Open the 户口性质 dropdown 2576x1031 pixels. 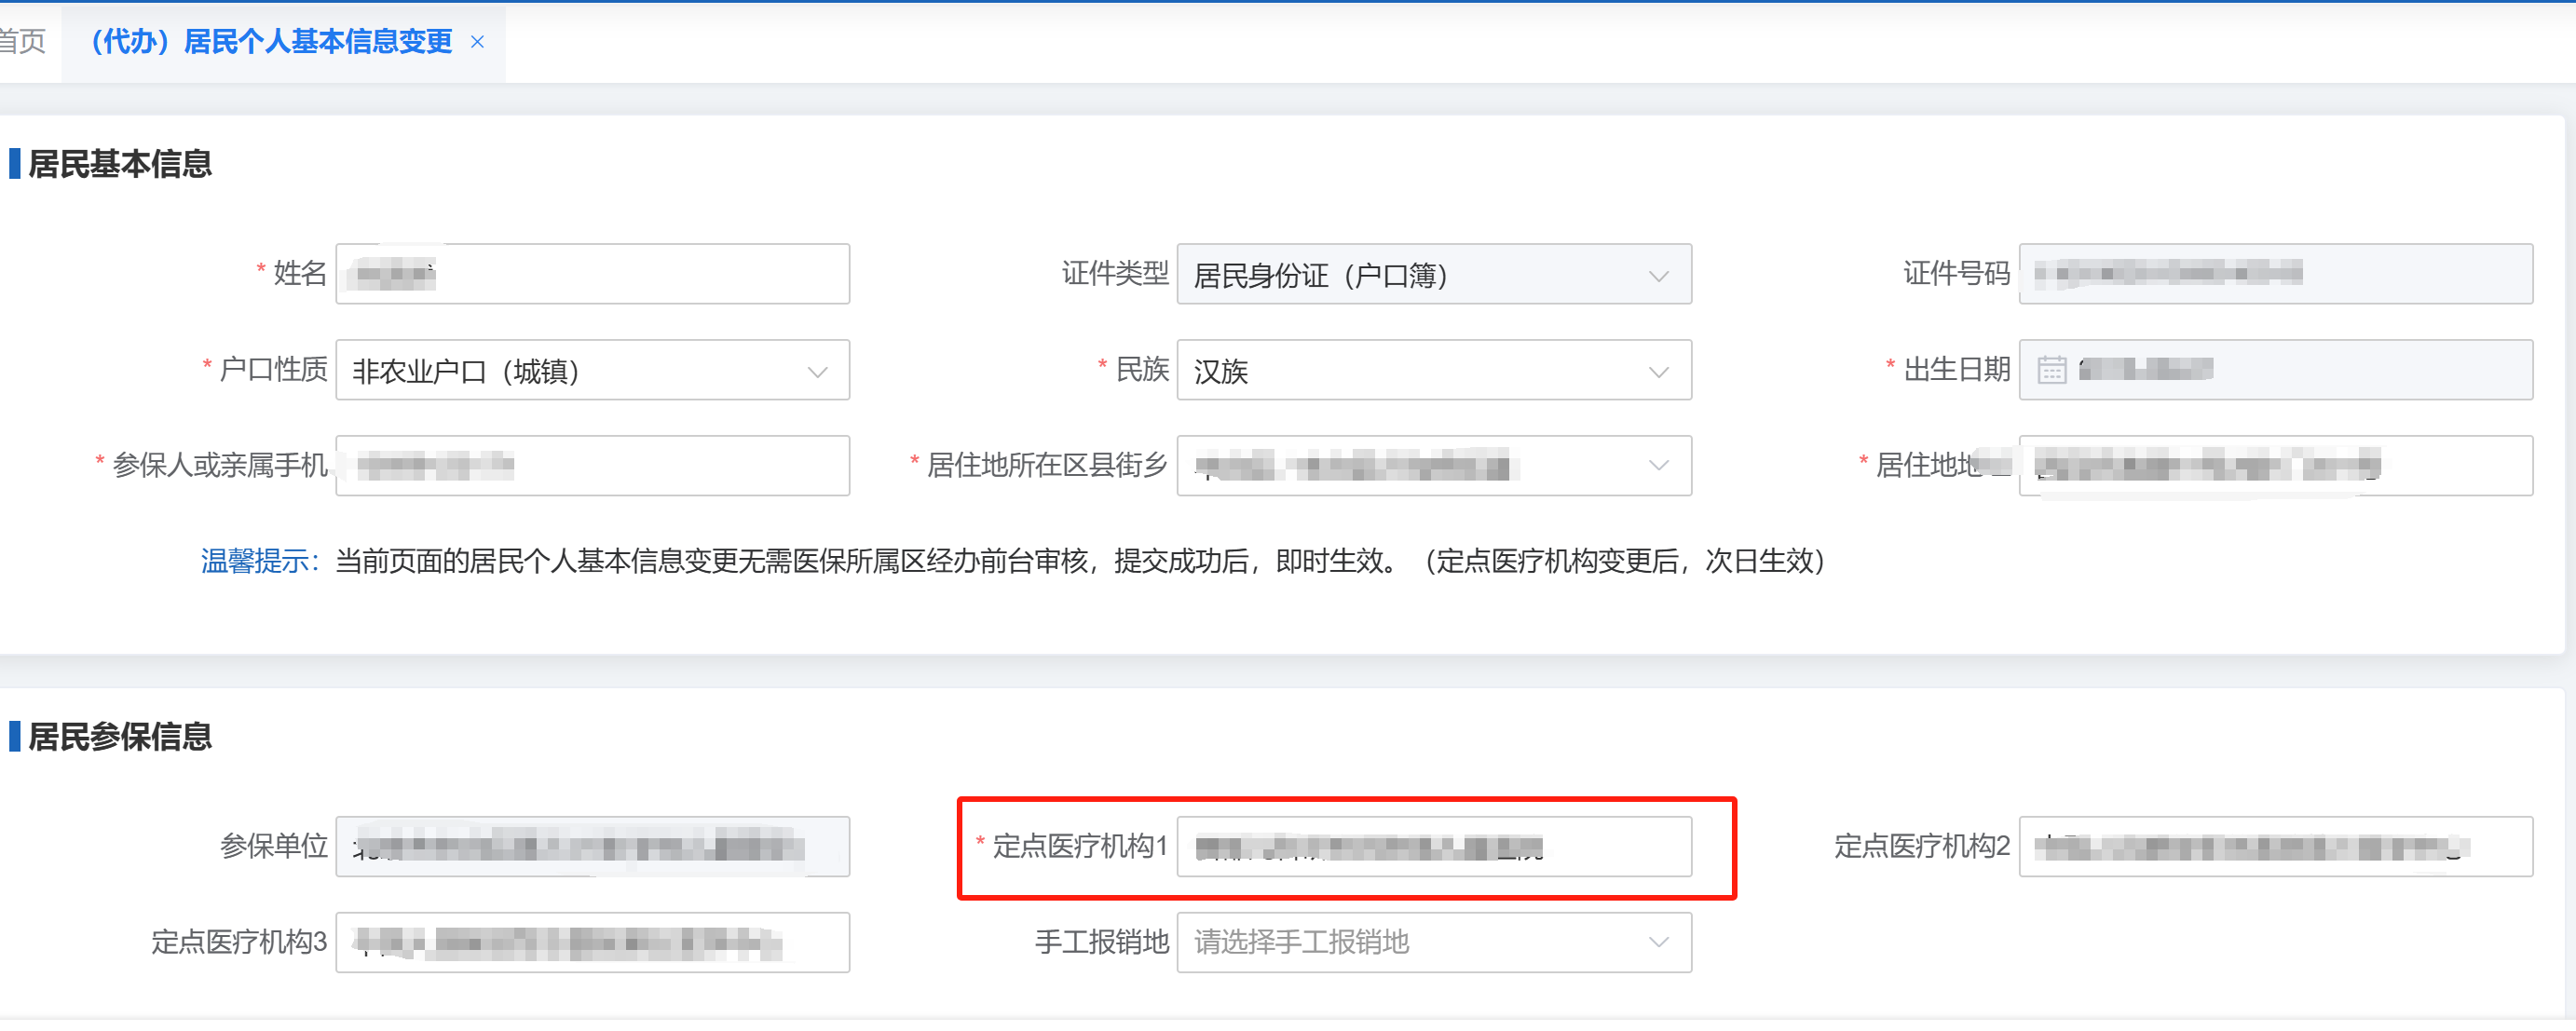(592, 370)
